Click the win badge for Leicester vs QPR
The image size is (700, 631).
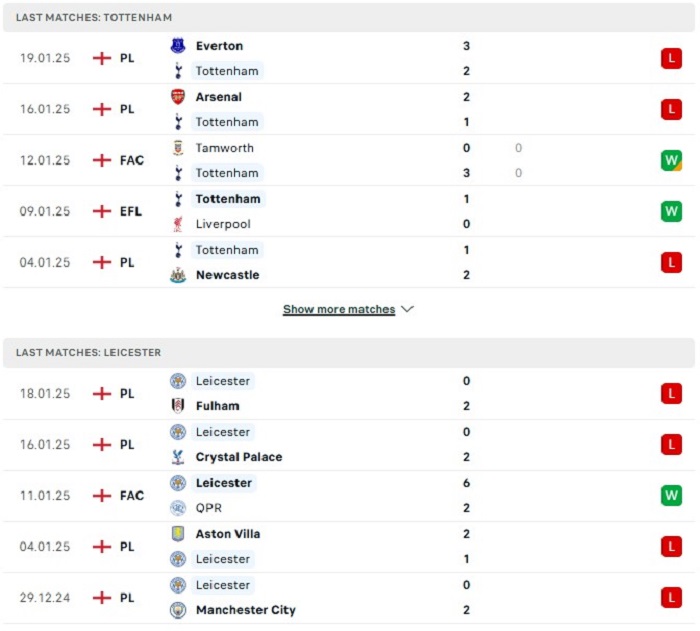pyautogui.click(x=670, y=495)
